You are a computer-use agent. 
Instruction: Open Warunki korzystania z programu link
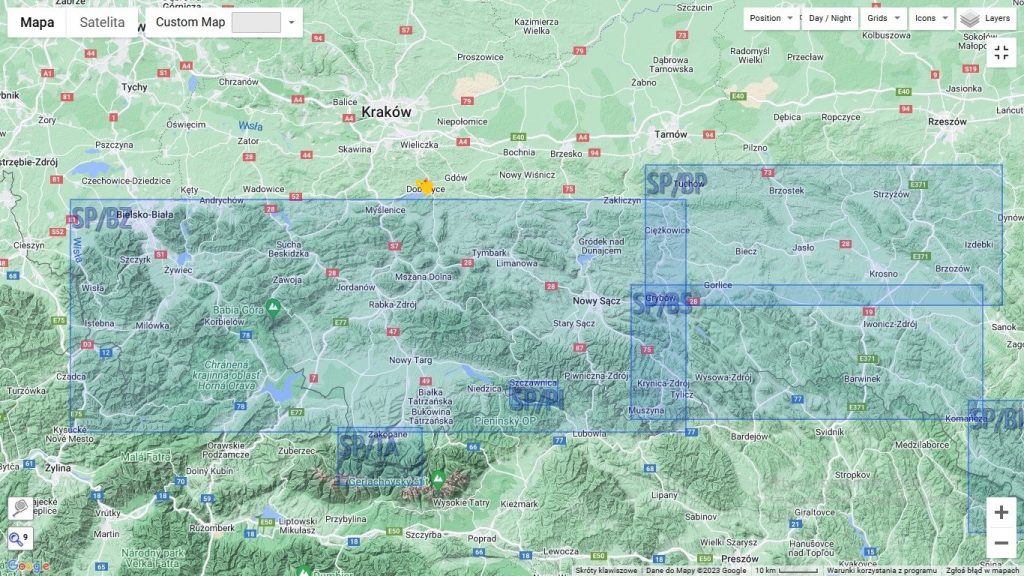pyautogui.click(x=881, y=571)
